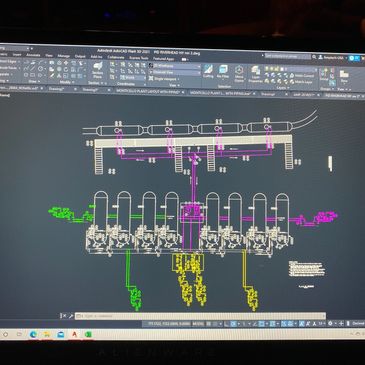
Task: Select the Culling tool icon
Action: [x=208, y=72]
